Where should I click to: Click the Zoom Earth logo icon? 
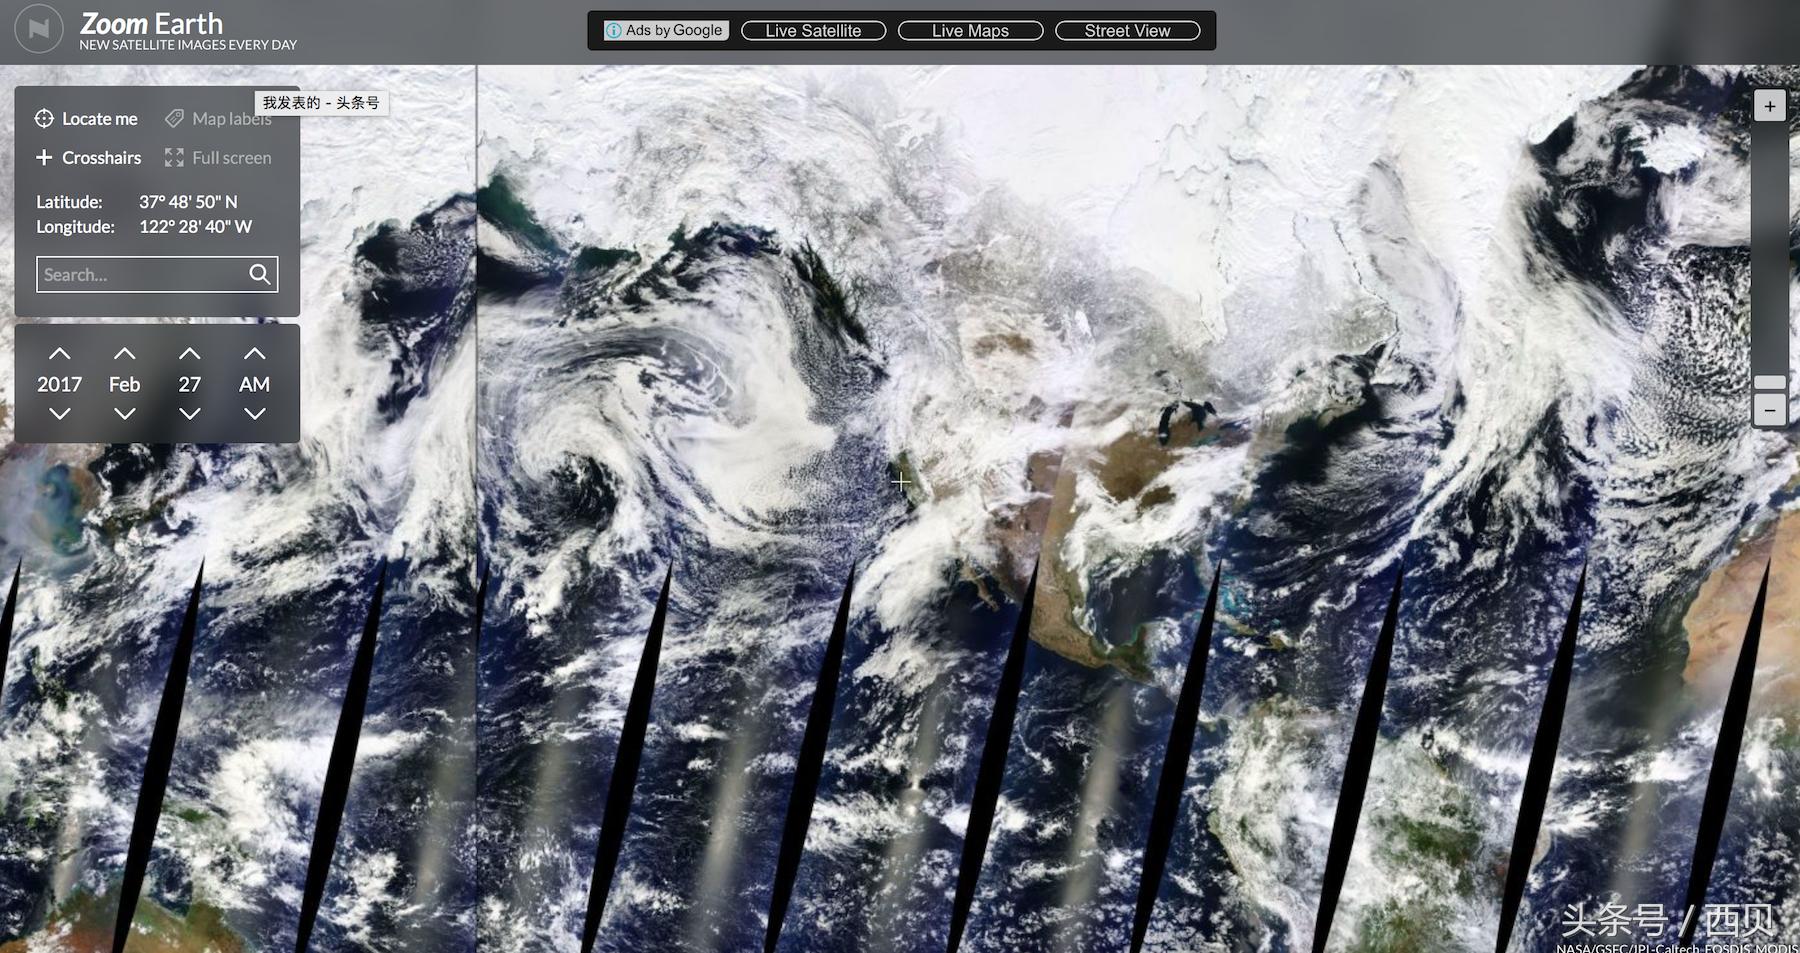[x=39, y=29]
